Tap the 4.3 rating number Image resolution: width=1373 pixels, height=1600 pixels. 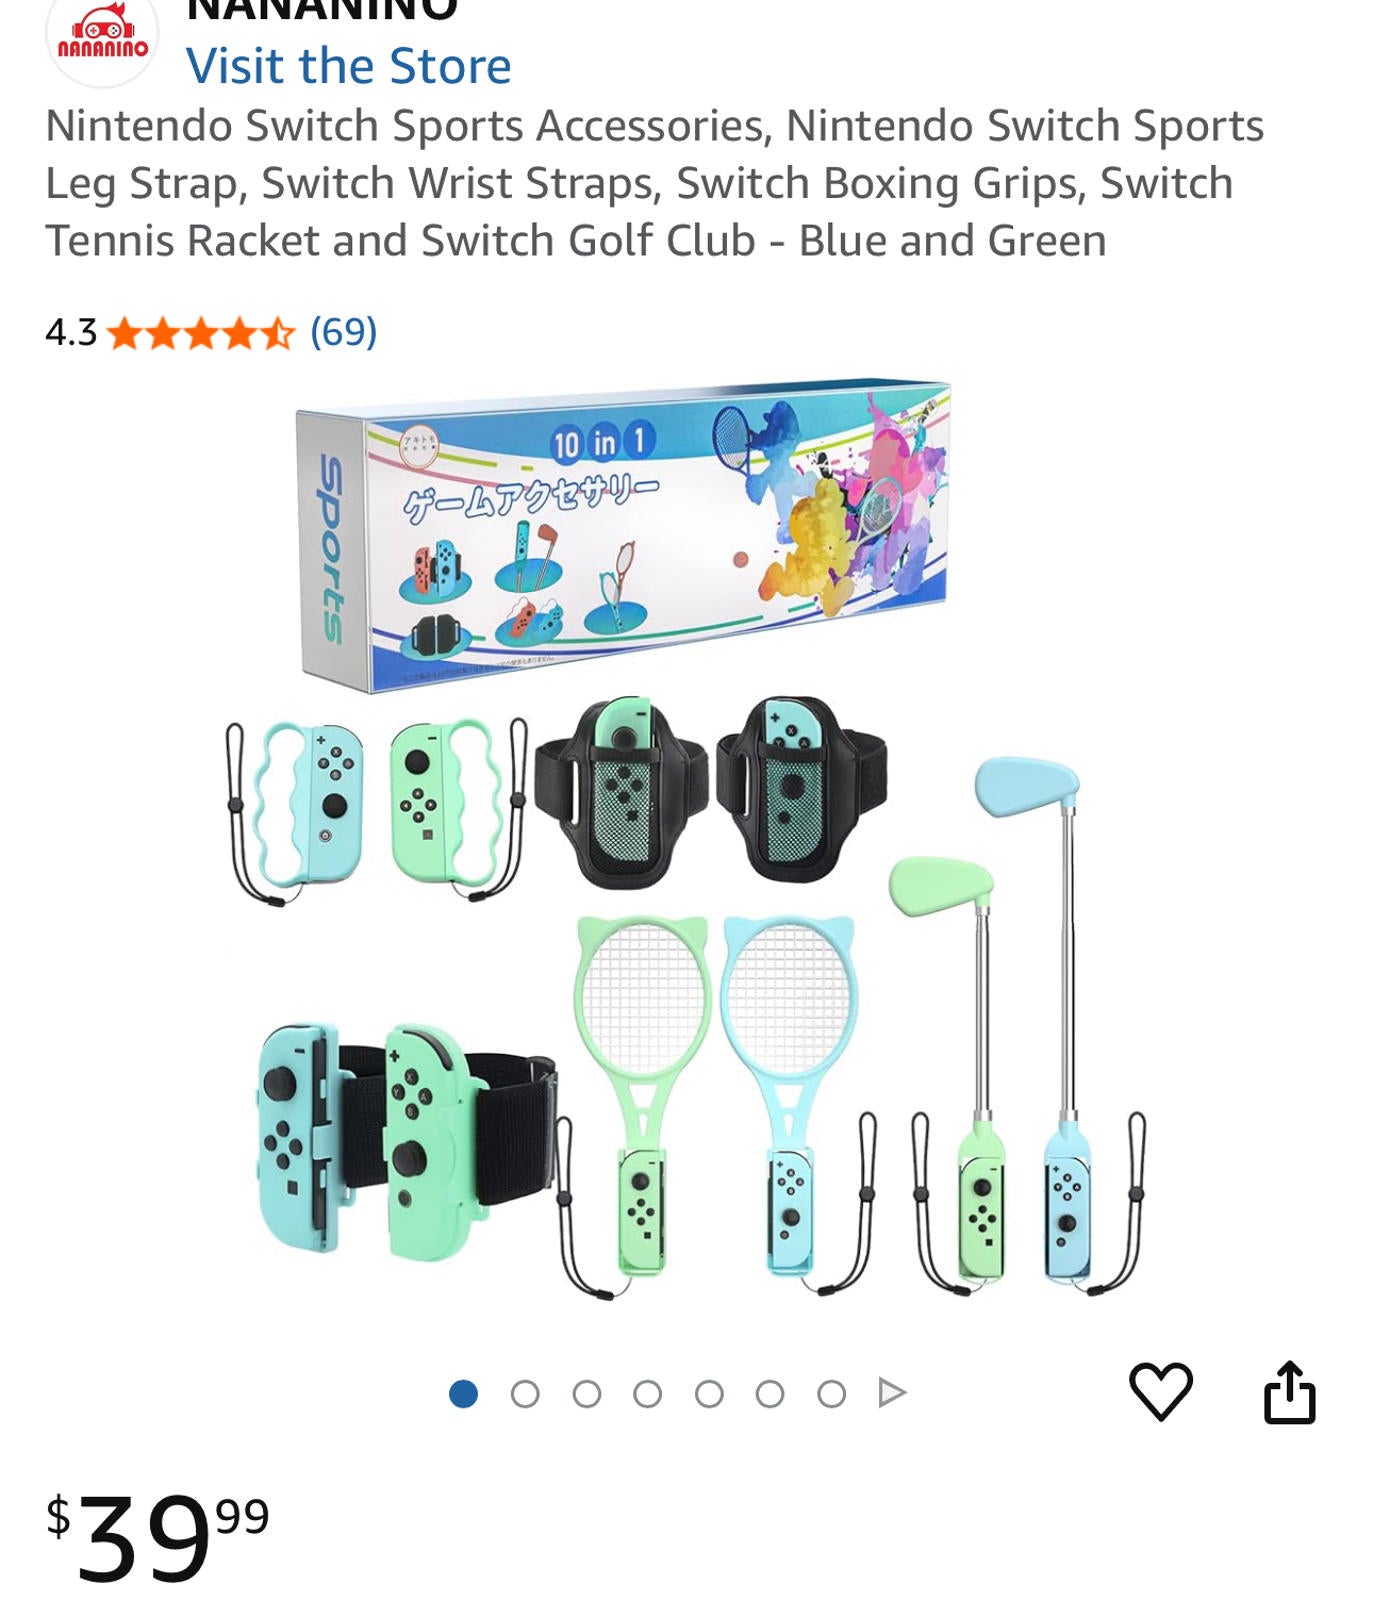tap(71, 332)
